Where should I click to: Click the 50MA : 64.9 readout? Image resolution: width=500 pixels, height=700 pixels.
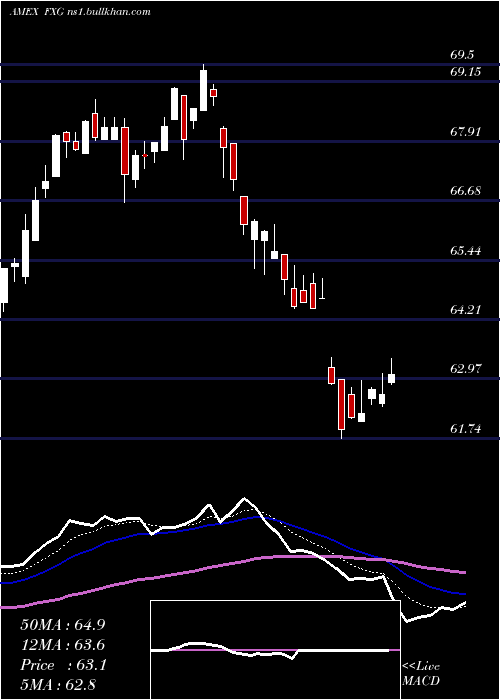coord(63,625)
